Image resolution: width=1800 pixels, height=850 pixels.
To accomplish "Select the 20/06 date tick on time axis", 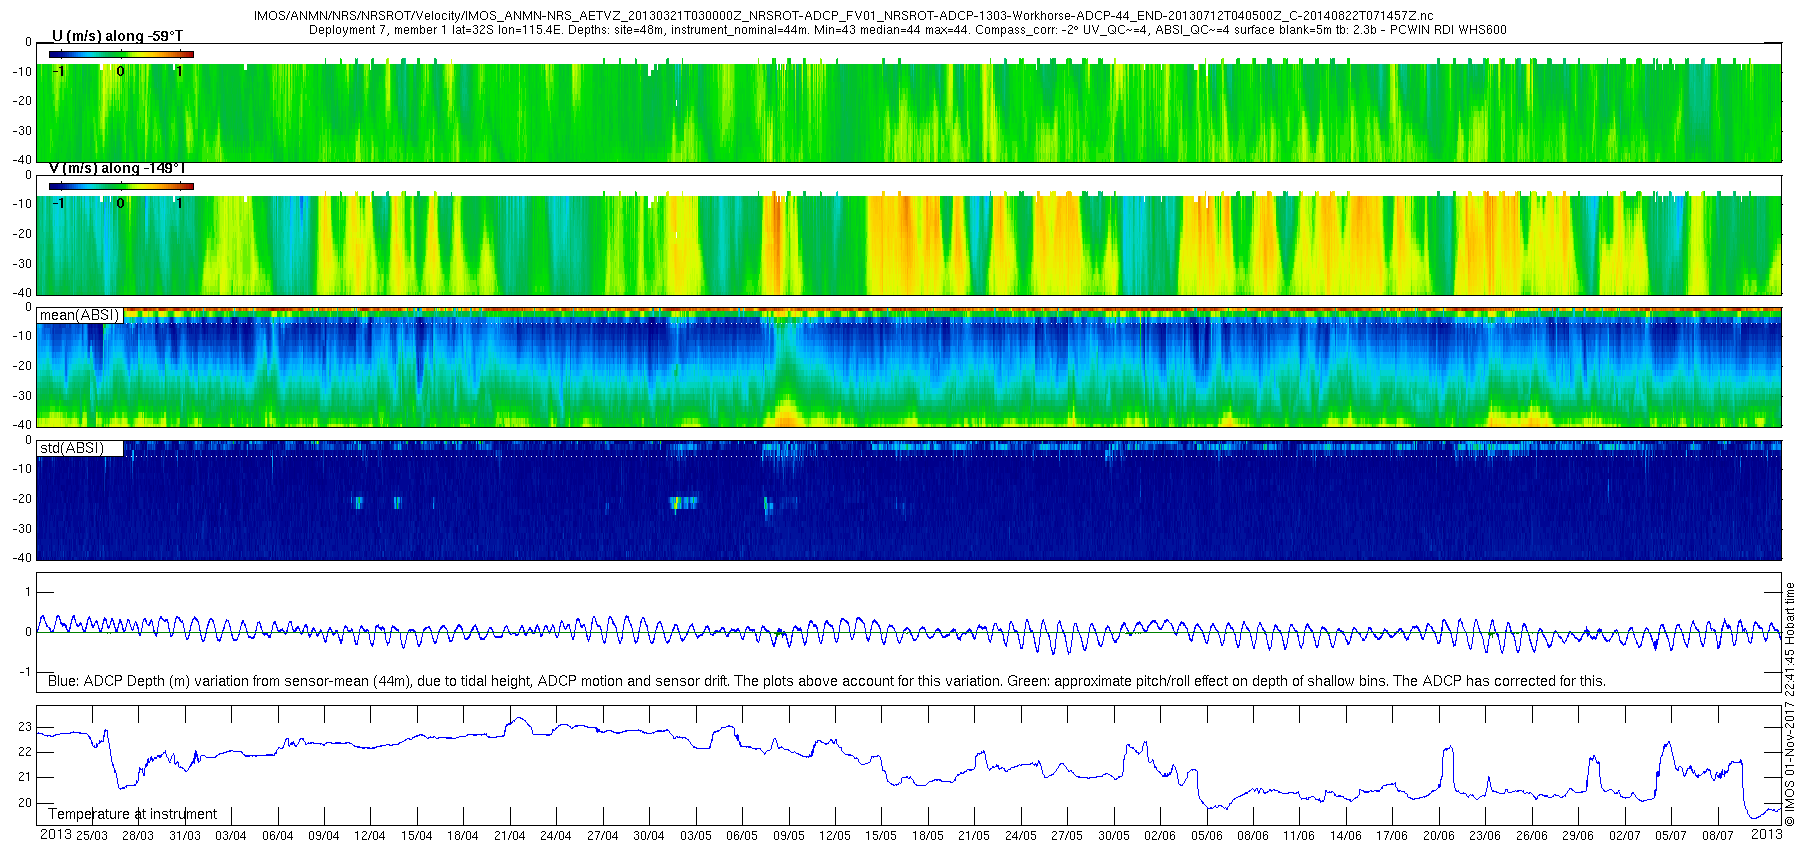I will pyautogui.click(x=1438, y=835).
